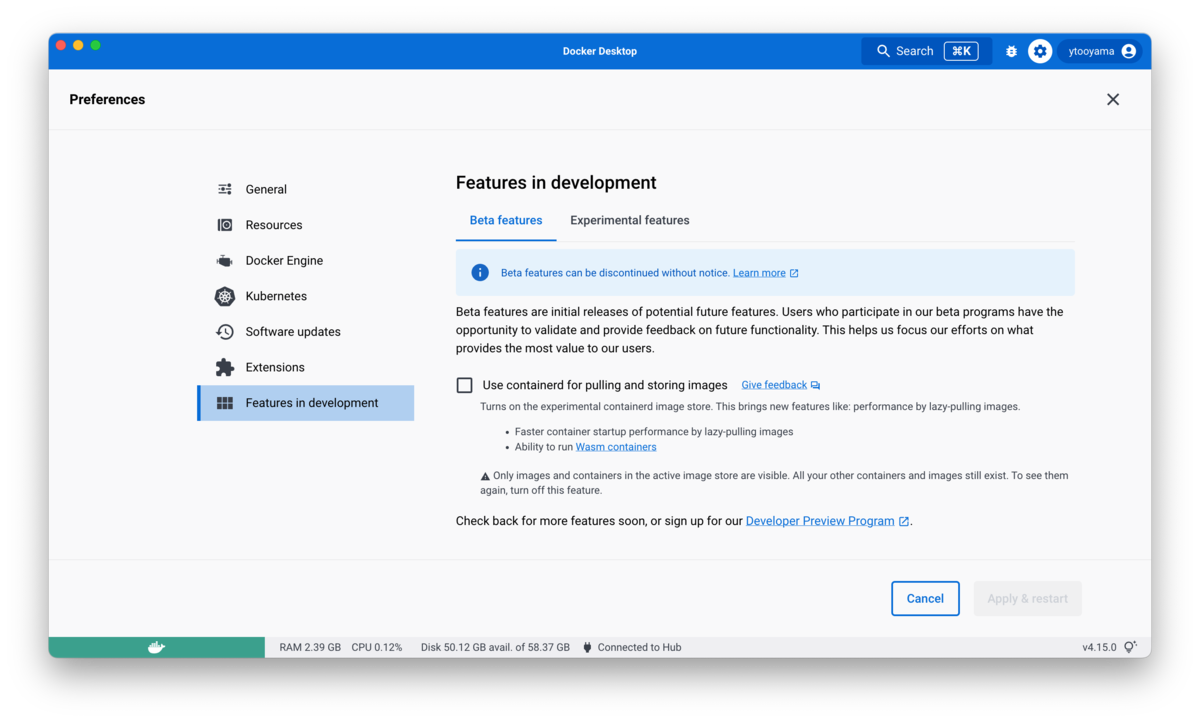
Task: Click the magnifier icon in Search box
Action: pyautogui.click(x=883, y=51)
